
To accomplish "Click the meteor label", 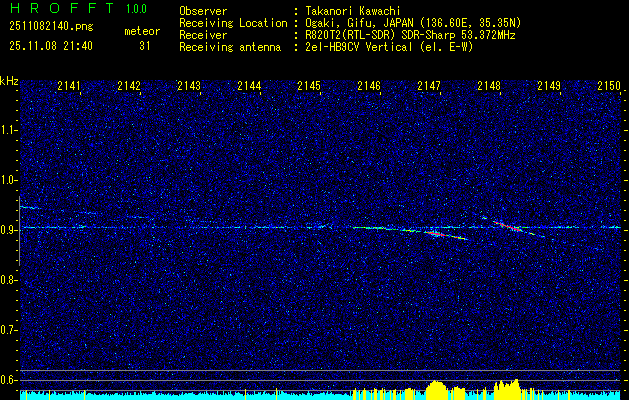I will tap(142, 31).
